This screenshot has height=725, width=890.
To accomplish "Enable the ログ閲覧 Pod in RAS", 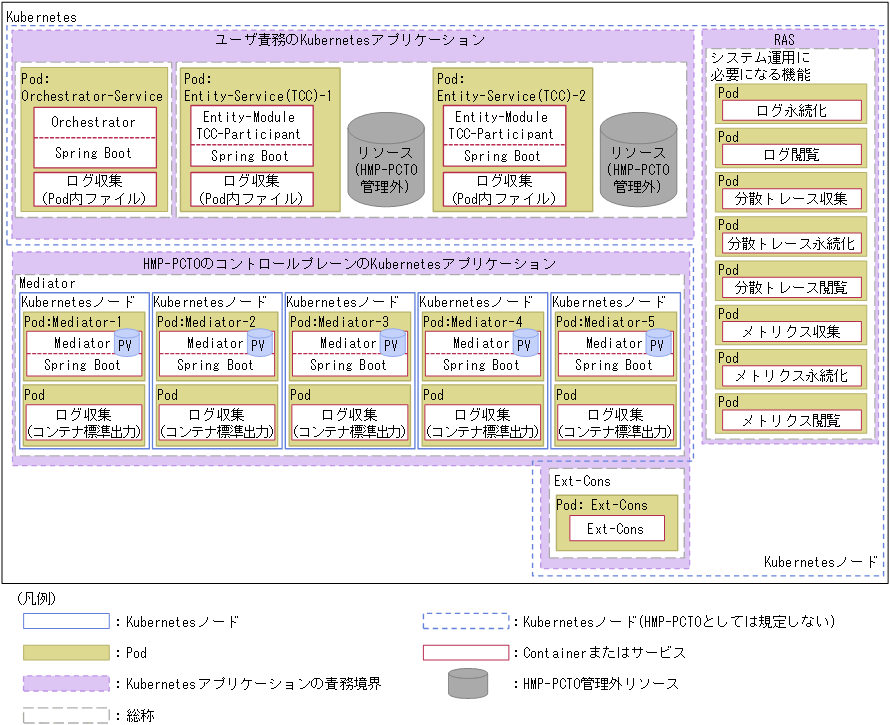I will pos(792,154).
